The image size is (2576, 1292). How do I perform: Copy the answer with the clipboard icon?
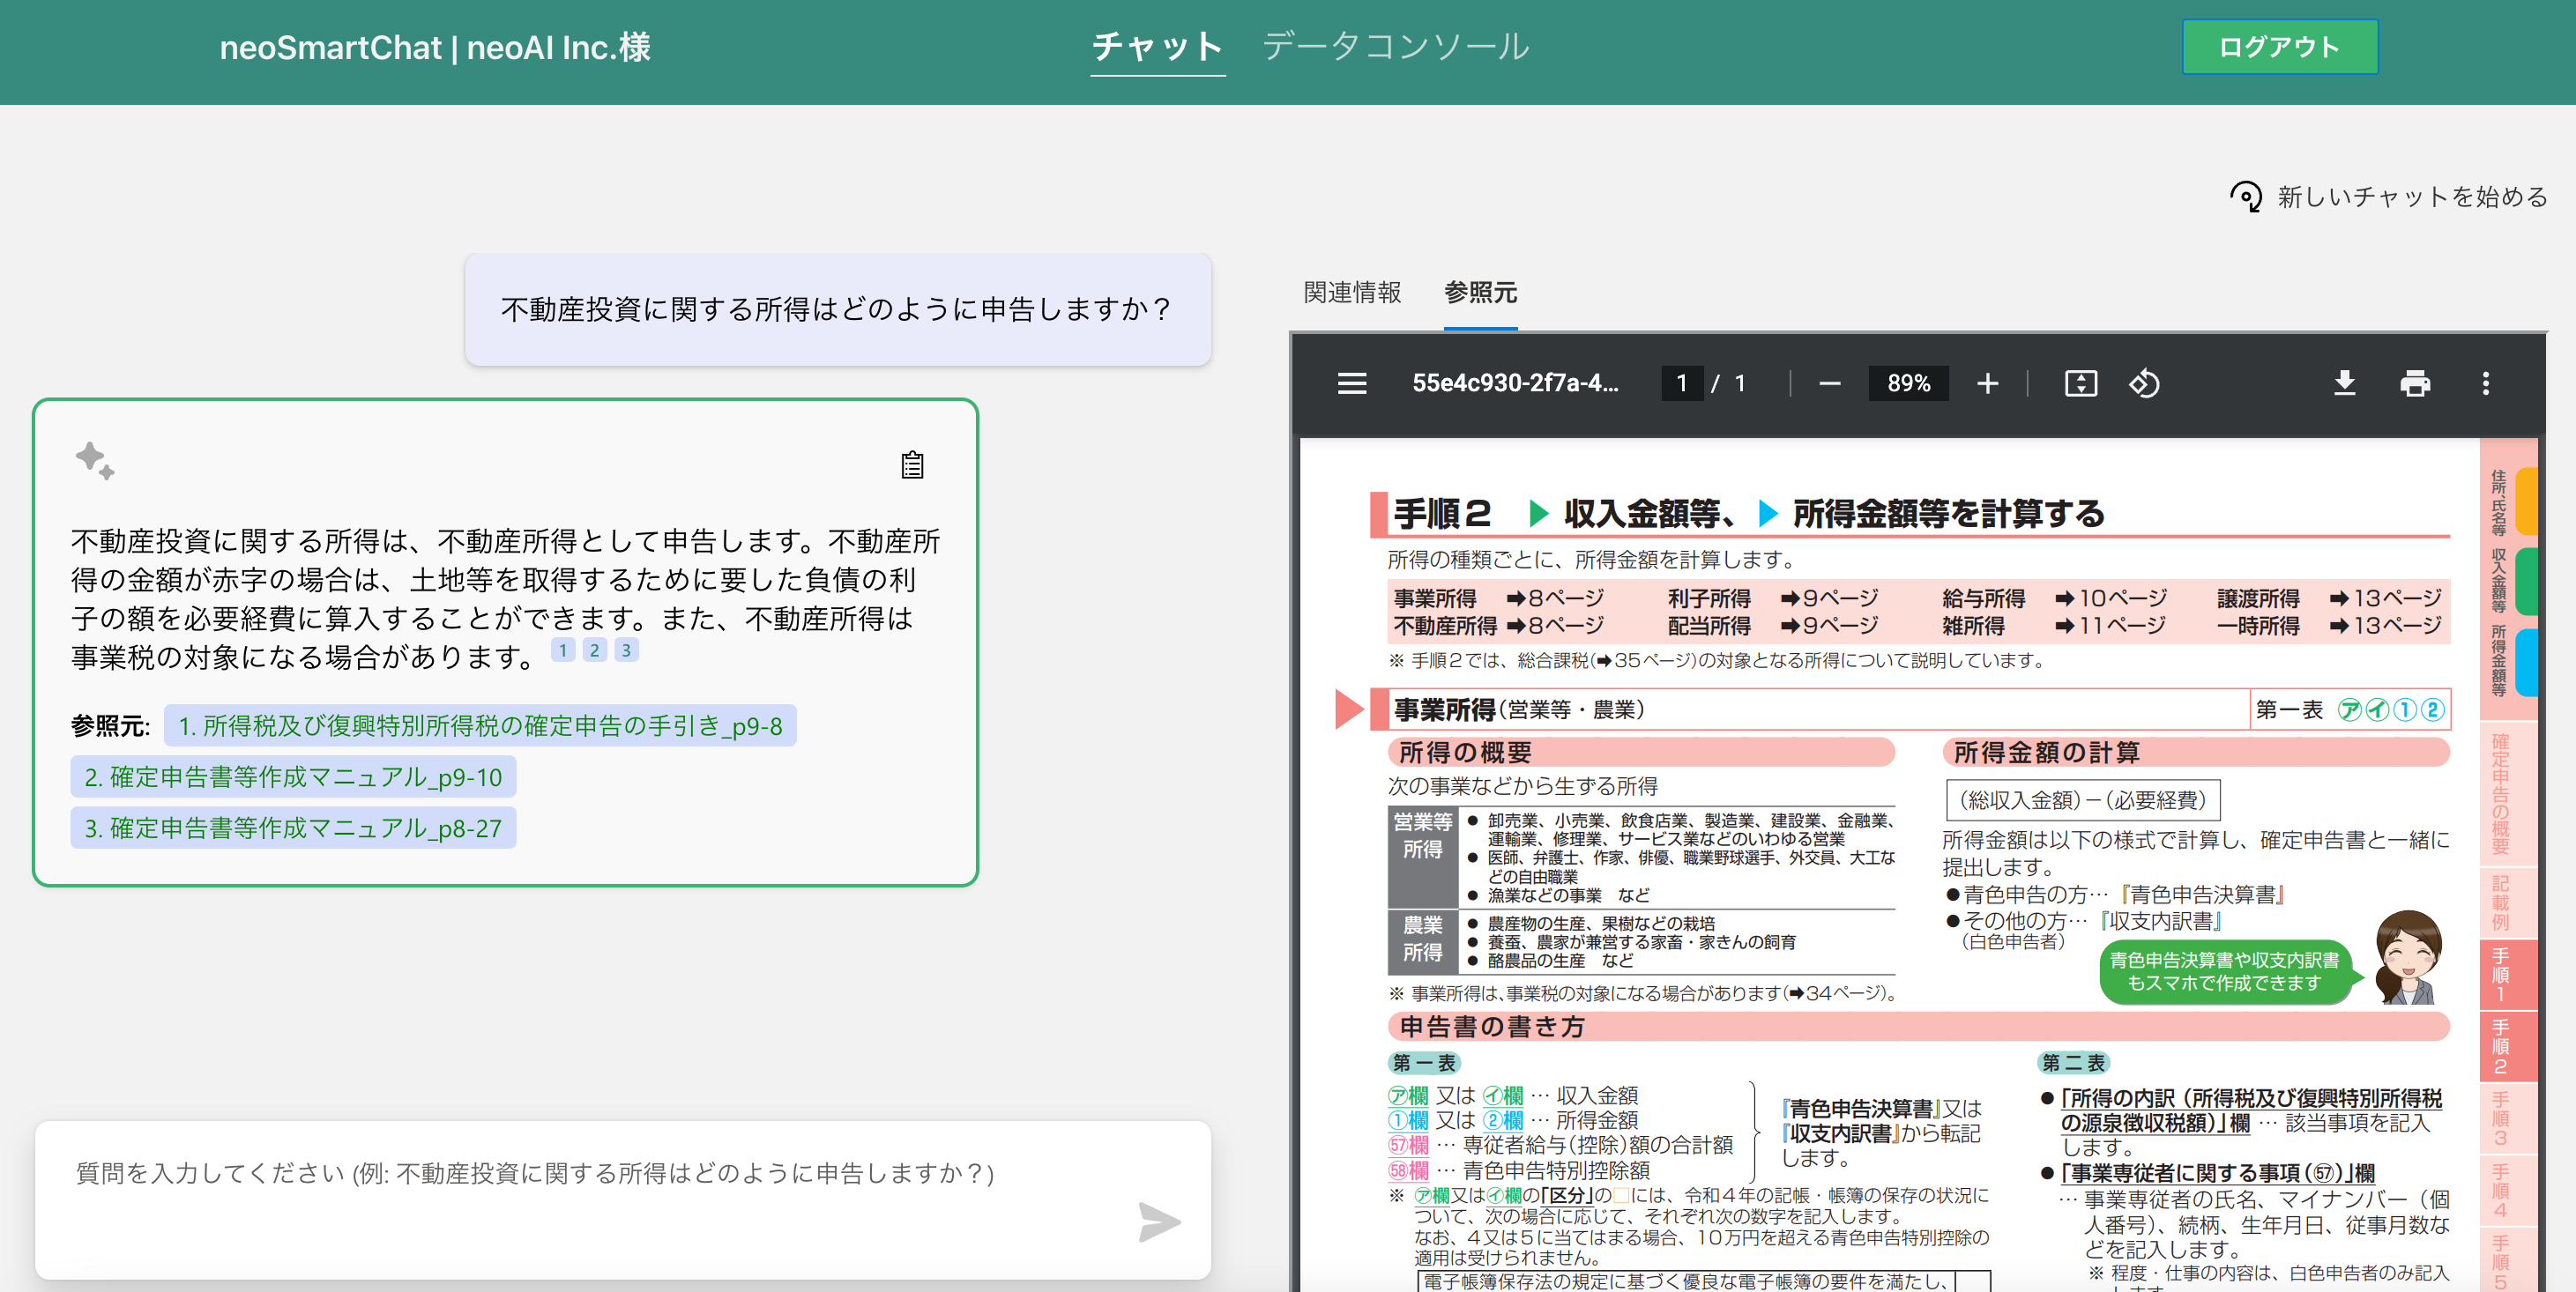tap(911, 465)
